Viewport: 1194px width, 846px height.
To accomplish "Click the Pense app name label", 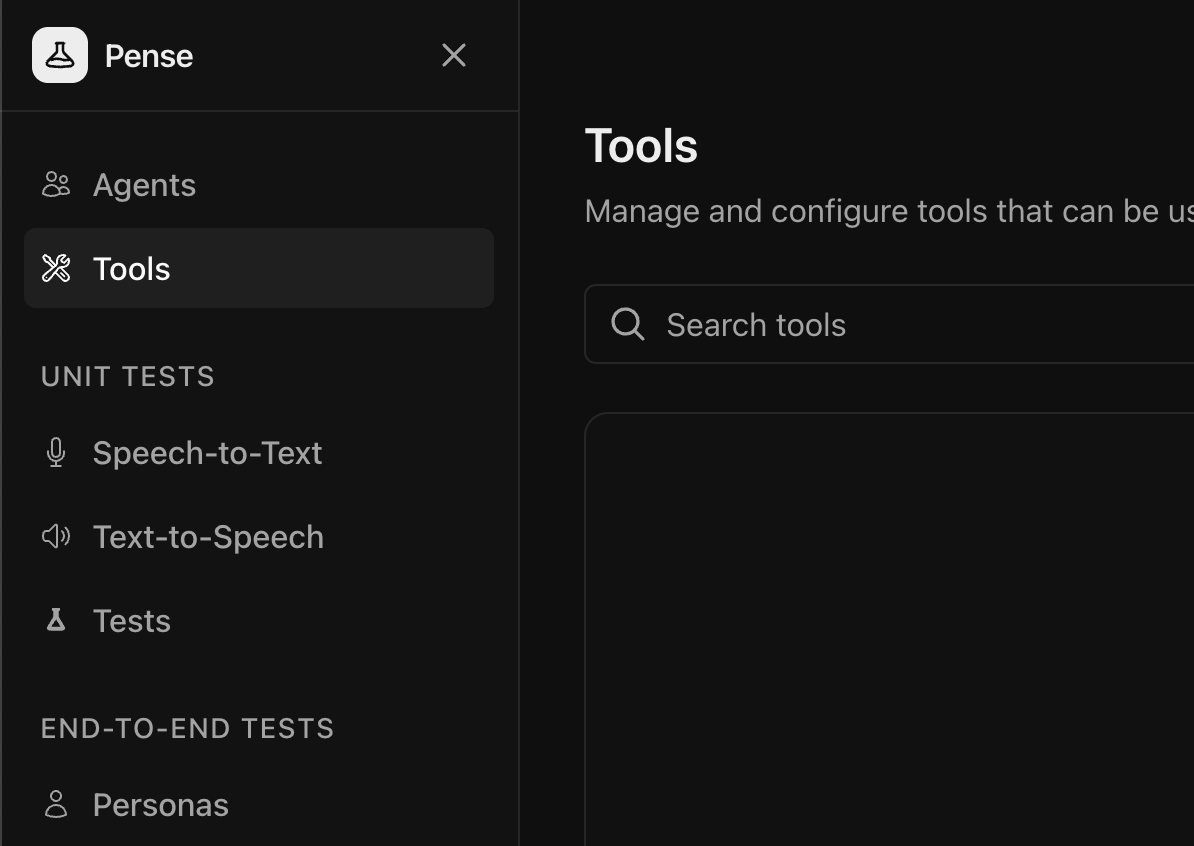I will tap(148, 55).
